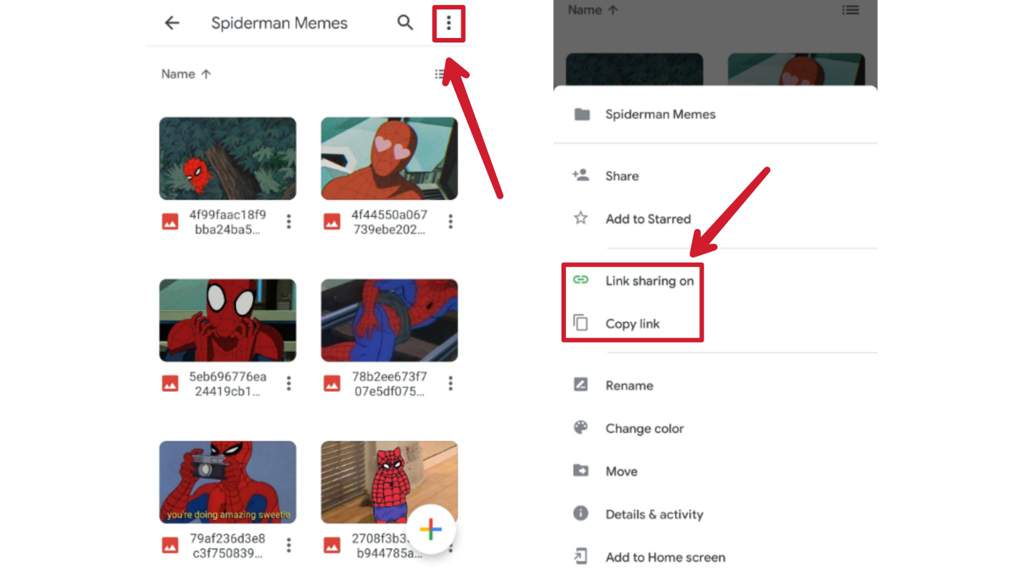Click image file icon beside 4f44550a067

tap(332, 221)
